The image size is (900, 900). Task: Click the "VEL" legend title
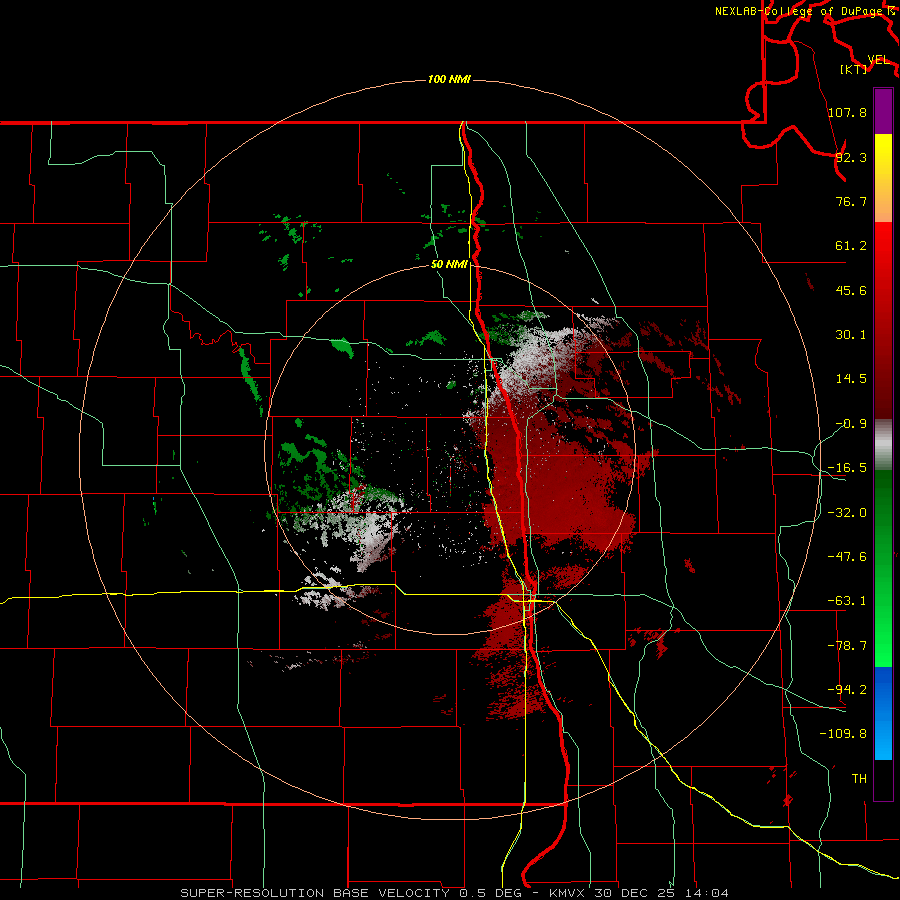pyautogui.click(x=878, y=59)
